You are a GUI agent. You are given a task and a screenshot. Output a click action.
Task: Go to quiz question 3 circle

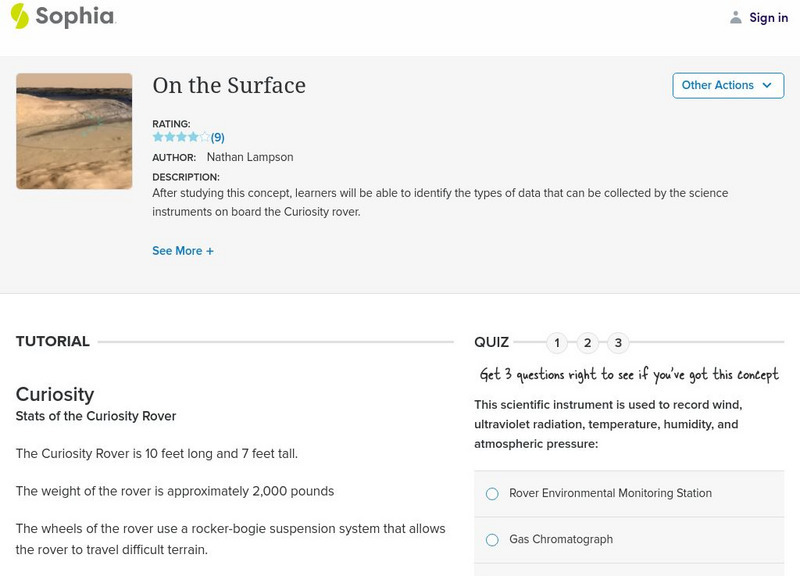(618, 343)
